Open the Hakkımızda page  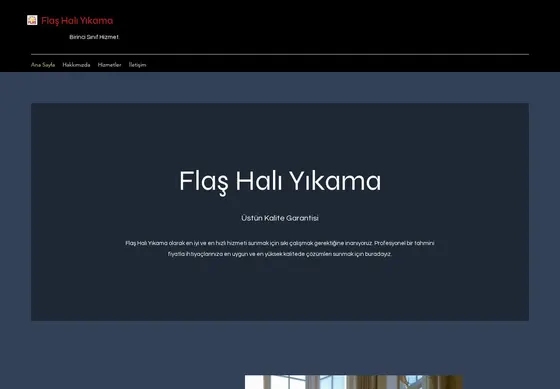(76, 65)
